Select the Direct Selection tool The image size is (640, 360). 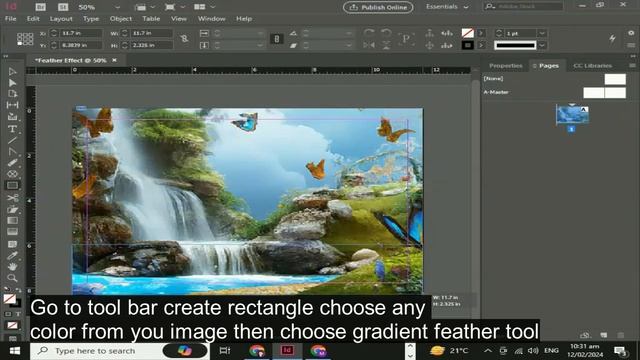[x=12, y=83]
